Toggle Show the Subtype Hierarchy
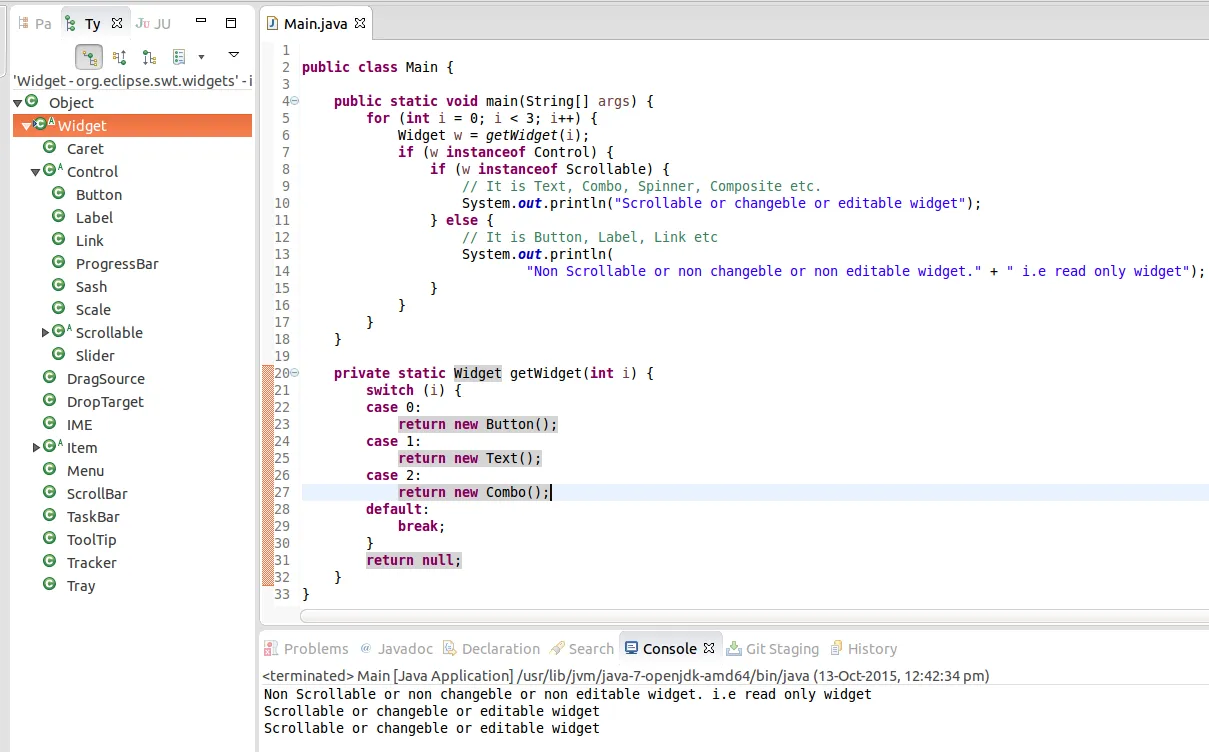Viewport: 1209px width, 752px height. coord(149,57)
